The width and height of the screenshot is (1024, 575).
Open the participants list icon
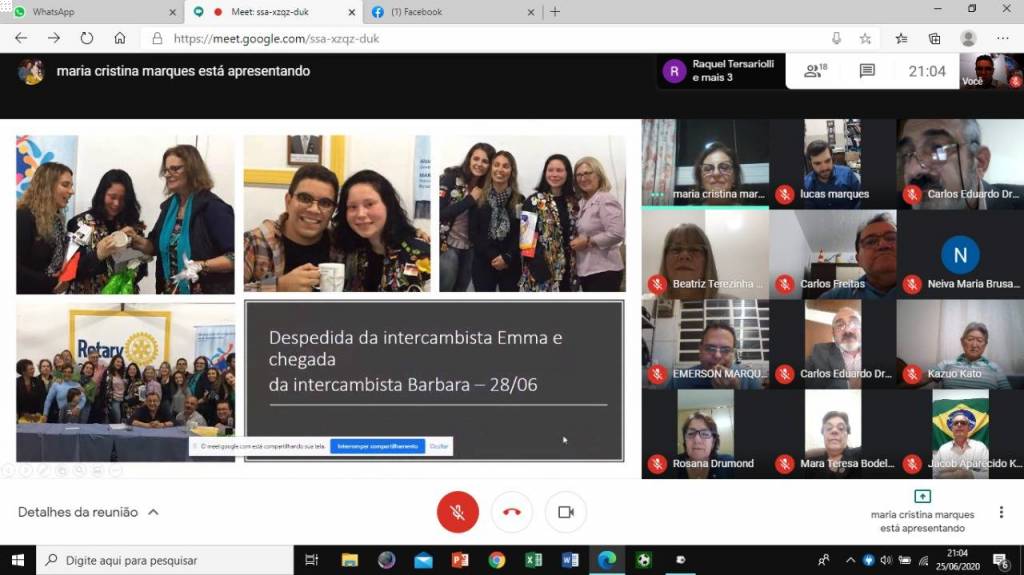(815, 71)
